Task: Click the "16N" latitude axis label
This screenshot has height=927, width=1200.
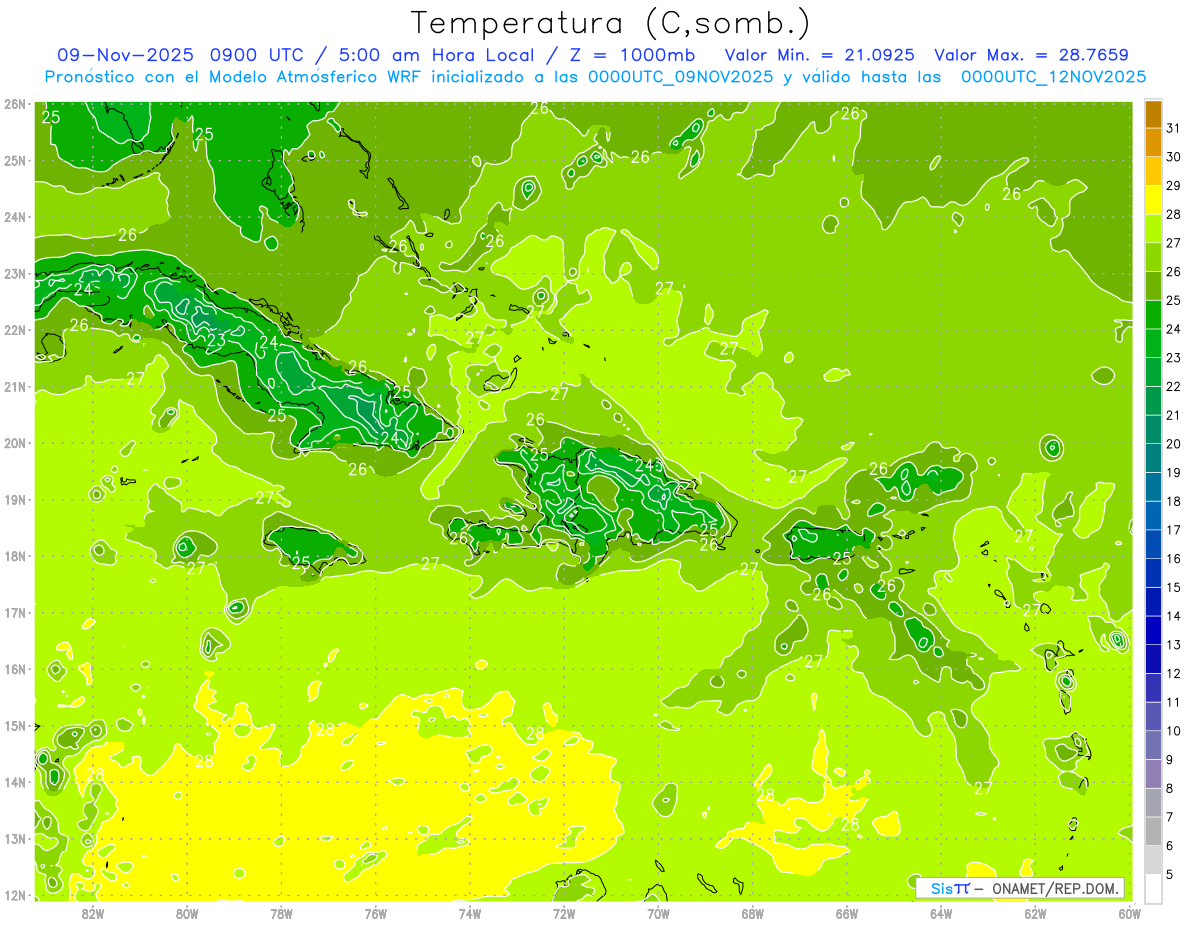Action: click(x=14, y=669)
